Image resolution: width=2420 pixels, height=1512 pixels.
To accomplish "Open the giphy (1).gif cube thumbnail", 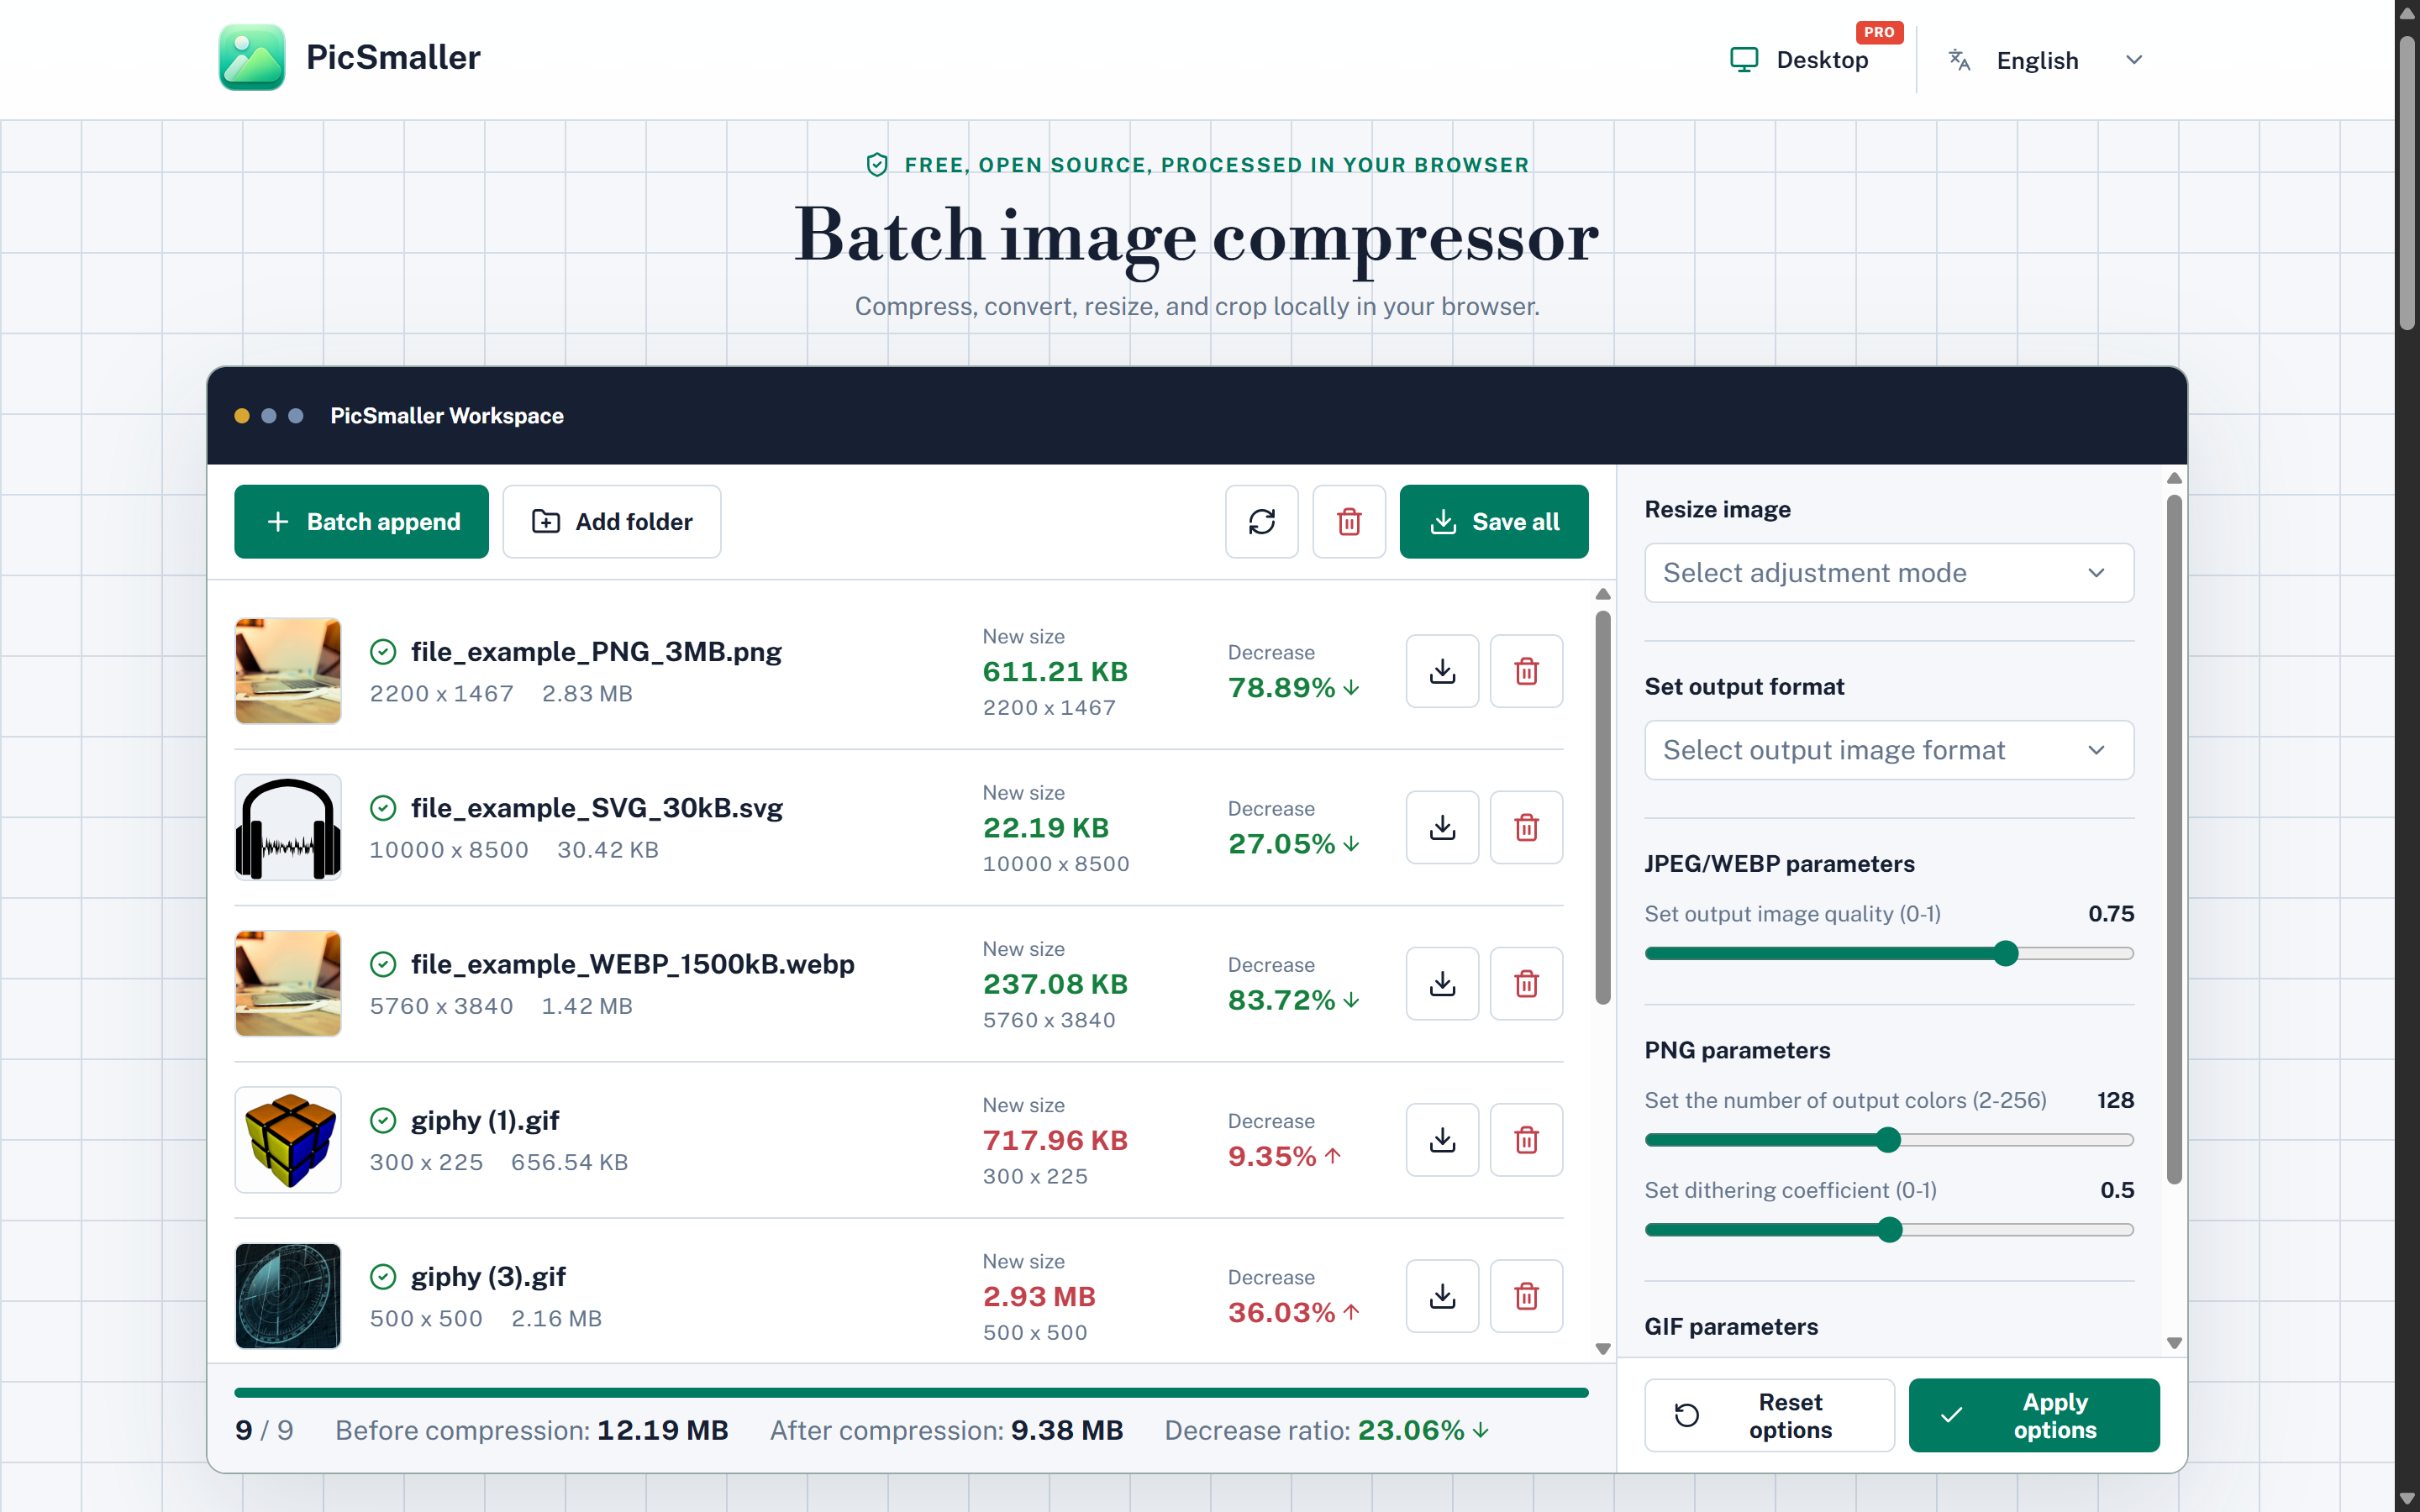I will (x=288, y=1139).
